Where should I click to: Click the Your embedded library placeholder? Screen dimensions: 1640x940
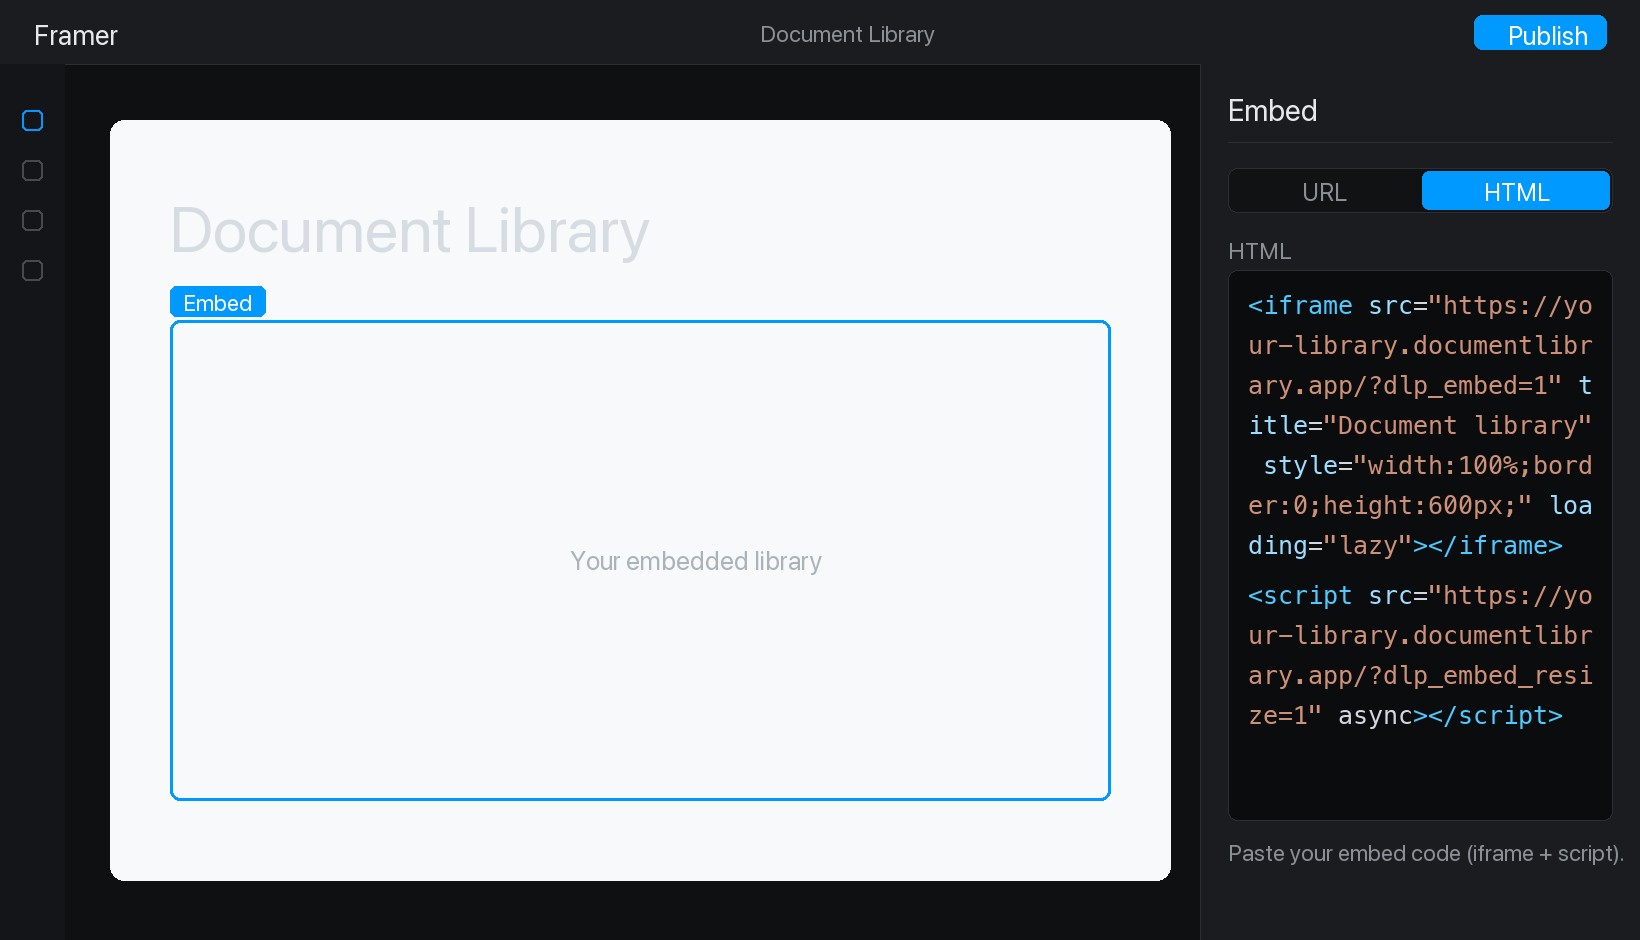click(696, 561)
